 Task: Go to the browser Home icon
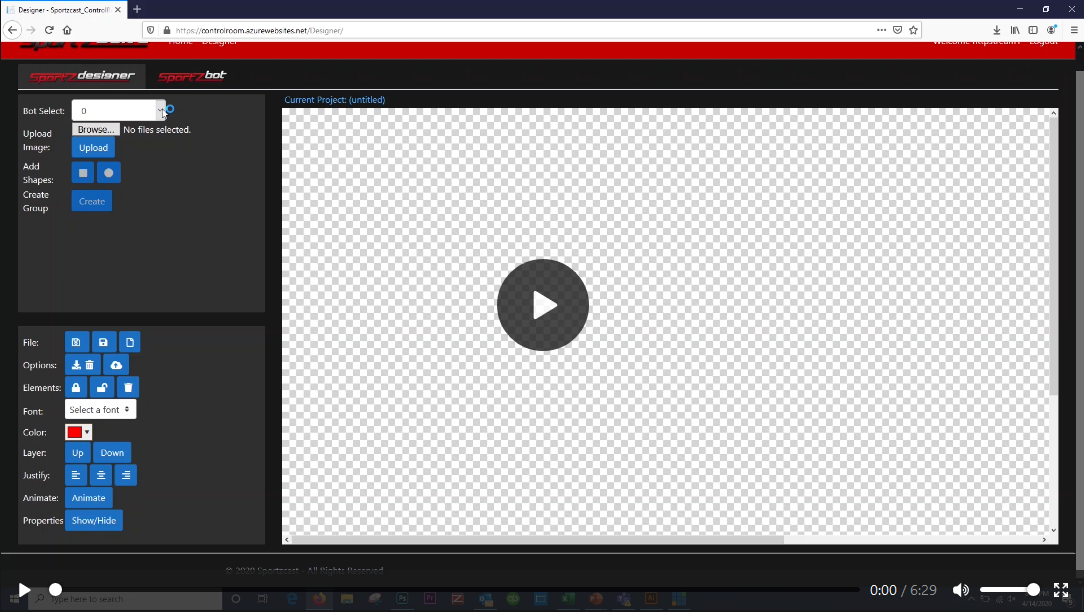pyautogui.click(x=67, y=30)
